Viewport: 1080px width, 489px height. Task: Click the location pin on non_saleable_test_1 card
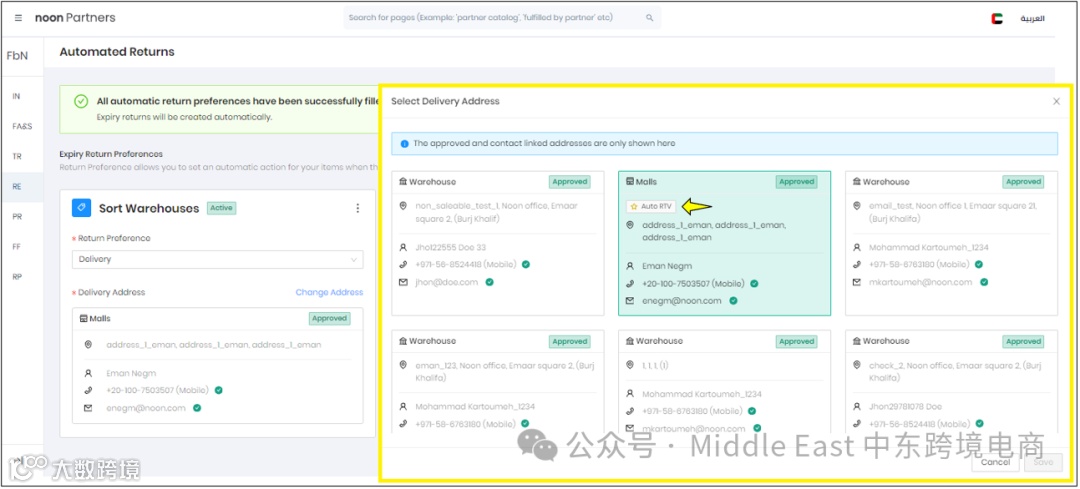pos(403,206)
